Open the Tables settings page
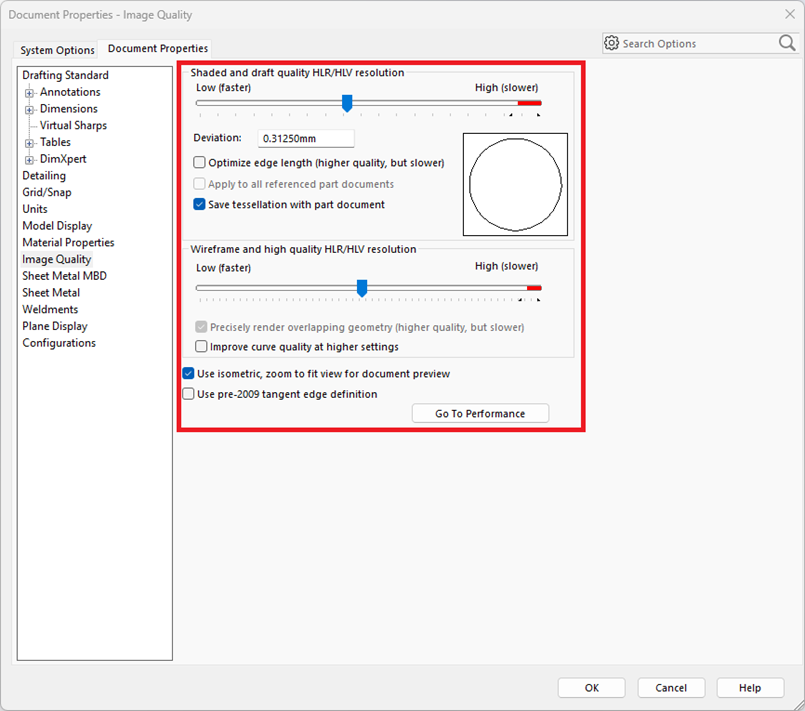Image resolution: width=805 pixels, height=711 pixels. 55,142
